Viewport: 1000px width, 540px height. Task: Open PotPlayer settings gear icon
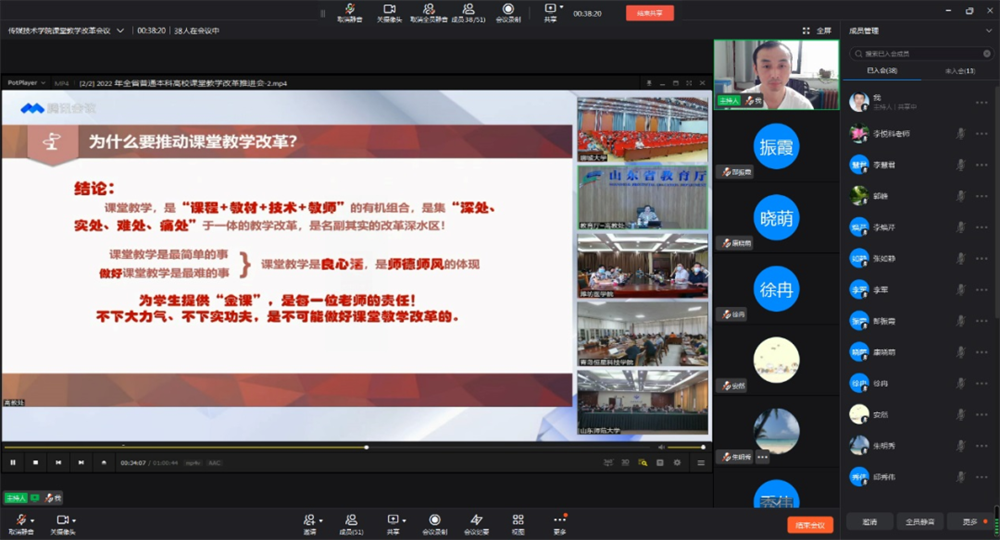coord(677,462)
